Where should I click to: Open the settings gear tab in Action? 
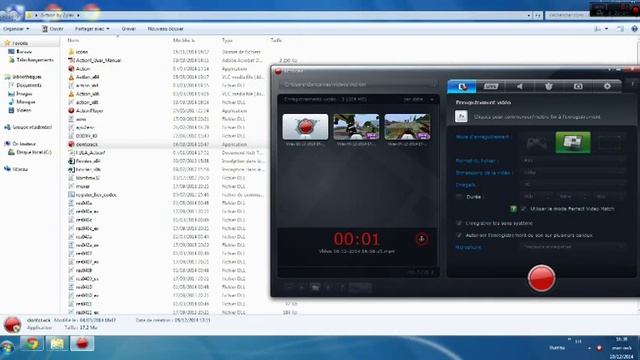tap(607, 87)
